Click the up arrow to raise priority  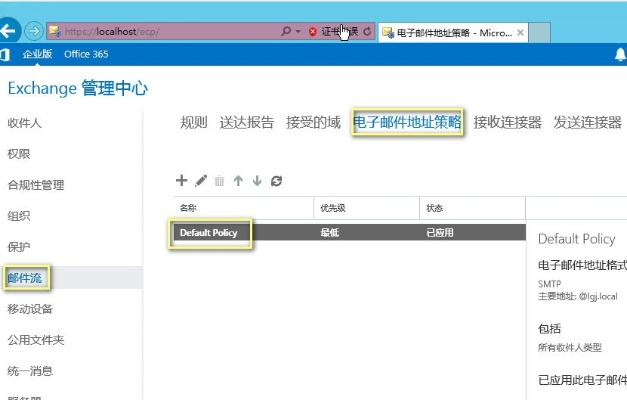click(238, 181)
